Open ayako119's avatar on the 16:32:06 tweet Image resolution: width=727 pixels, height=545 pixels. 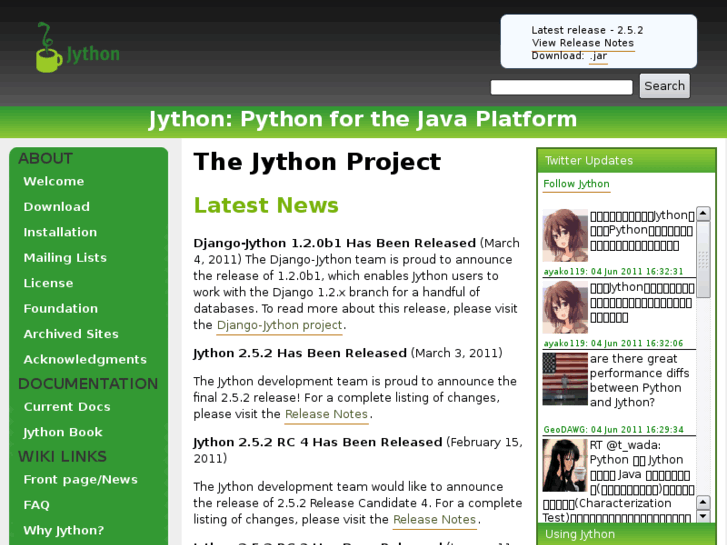565,307
